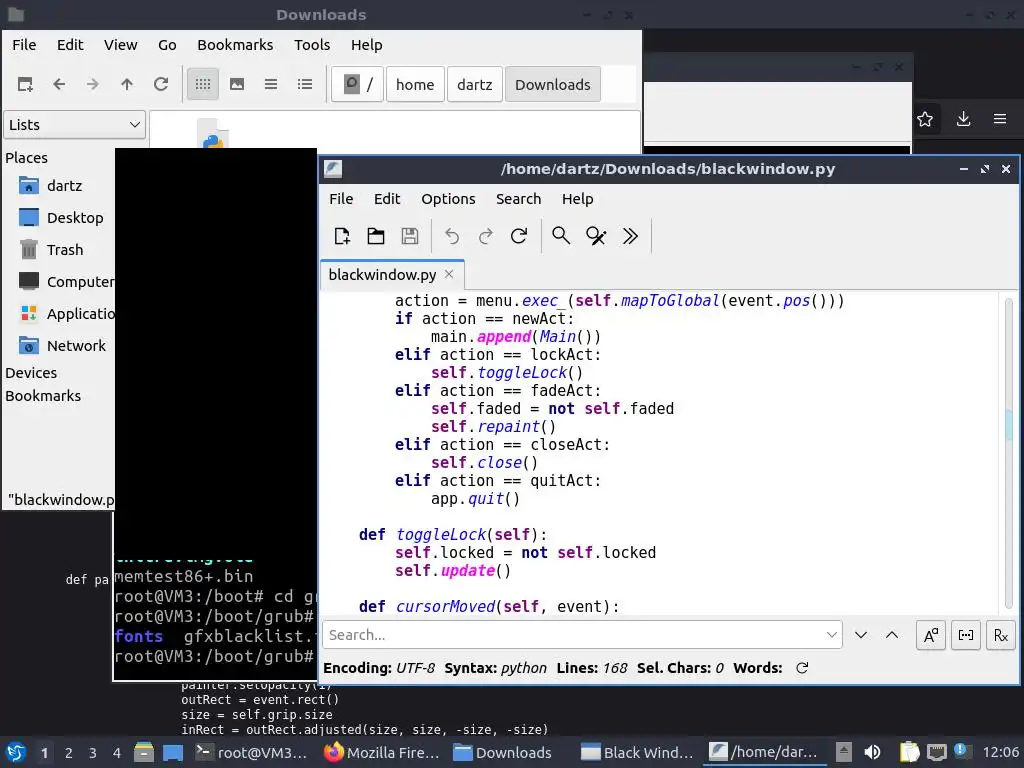Switch to workspace 2
1024x768 pixels.
(x=69, y=753)
